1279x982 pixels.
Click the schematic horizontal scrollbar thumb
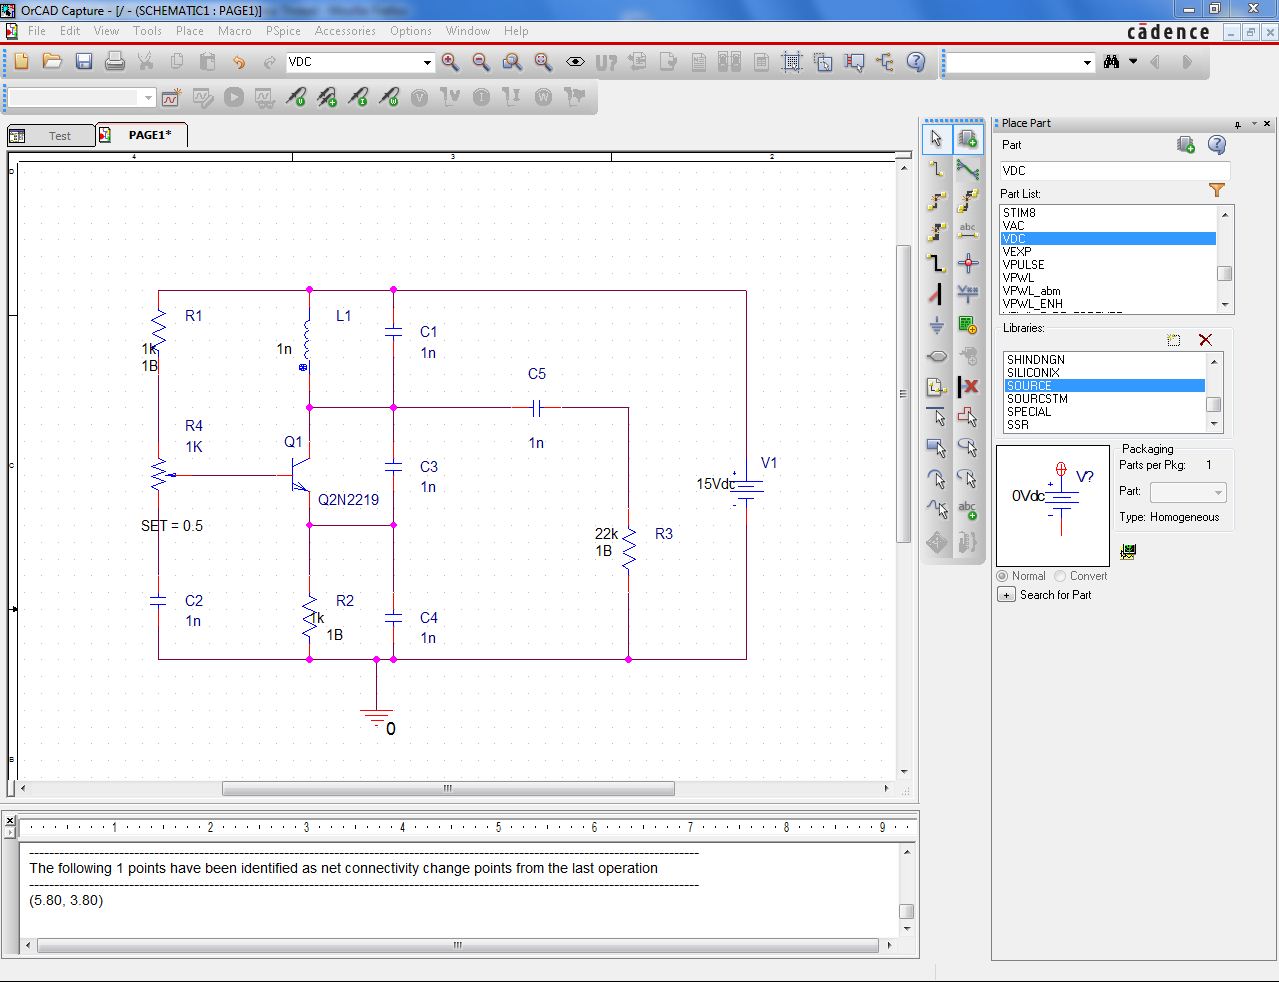pyautogui.click(x=448, y=789)
